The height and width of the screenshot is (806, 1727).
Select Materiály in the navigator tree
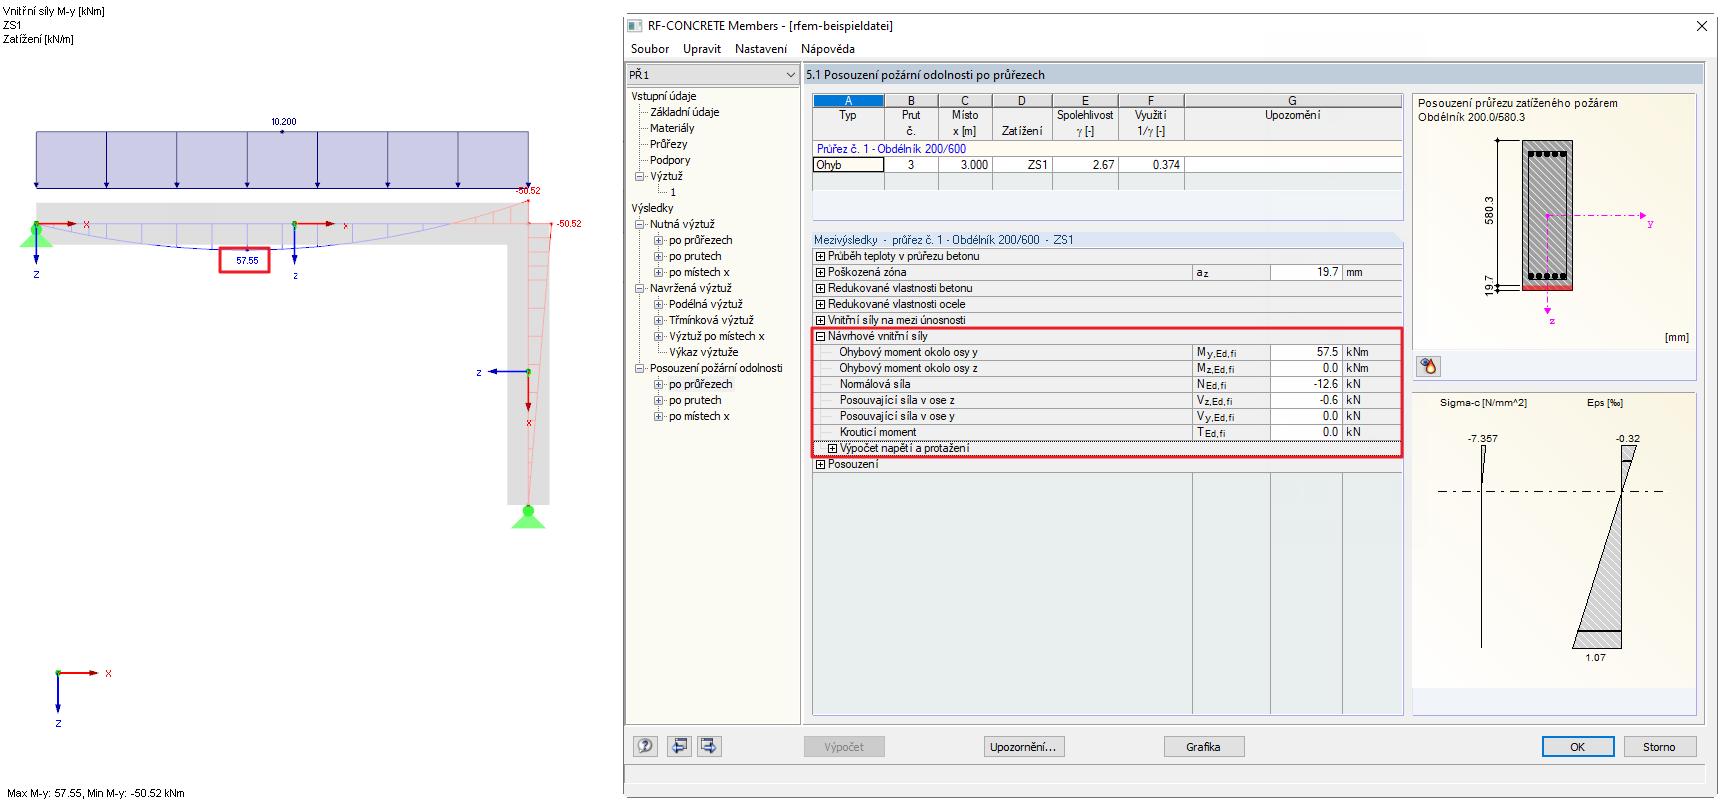pos(672,128)
